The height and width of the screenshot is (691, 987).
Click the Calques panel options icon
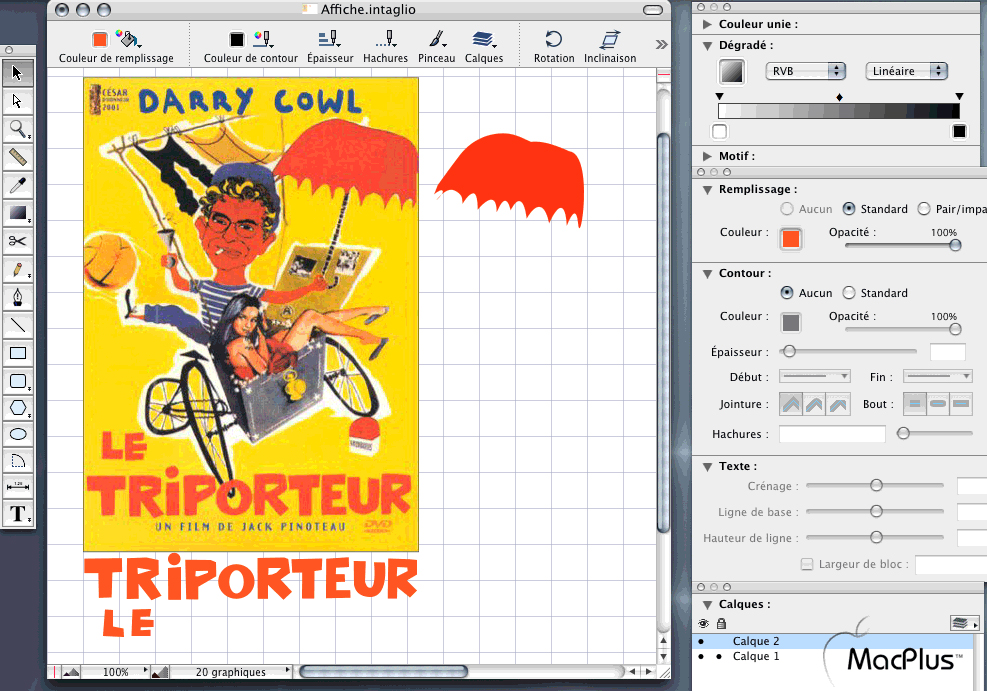click(x=963, y=623)
